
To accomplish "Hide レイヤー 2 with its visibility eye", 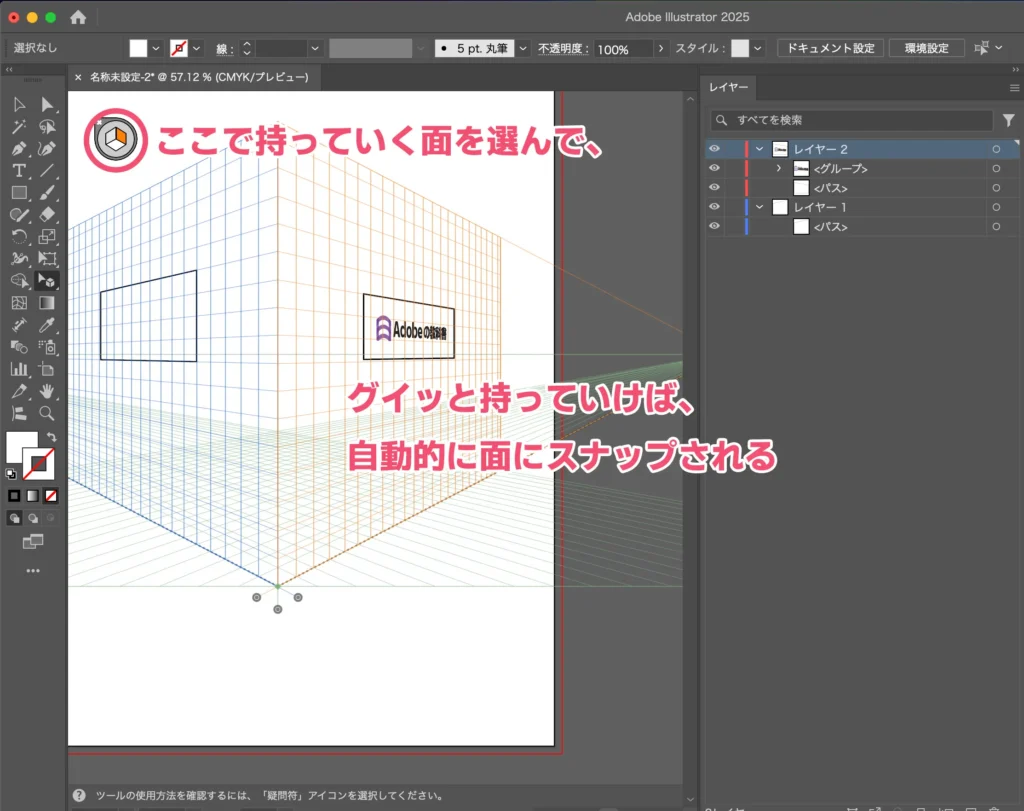I will 714,148.
